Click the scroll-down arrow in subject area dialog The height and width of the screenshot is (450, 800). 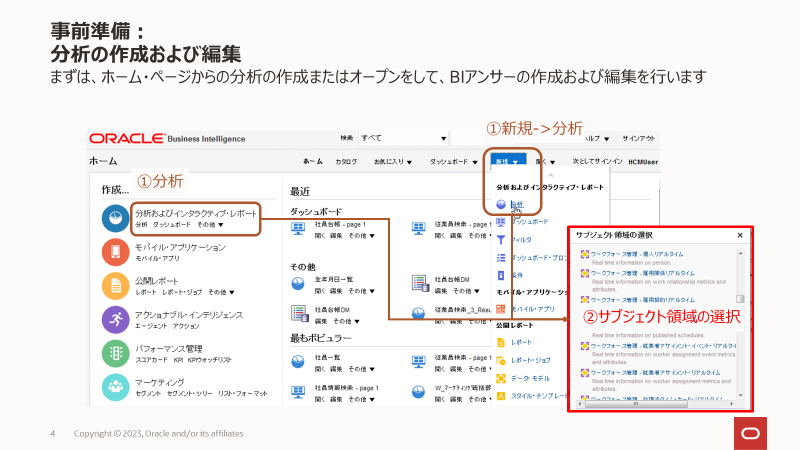(740, 395)
